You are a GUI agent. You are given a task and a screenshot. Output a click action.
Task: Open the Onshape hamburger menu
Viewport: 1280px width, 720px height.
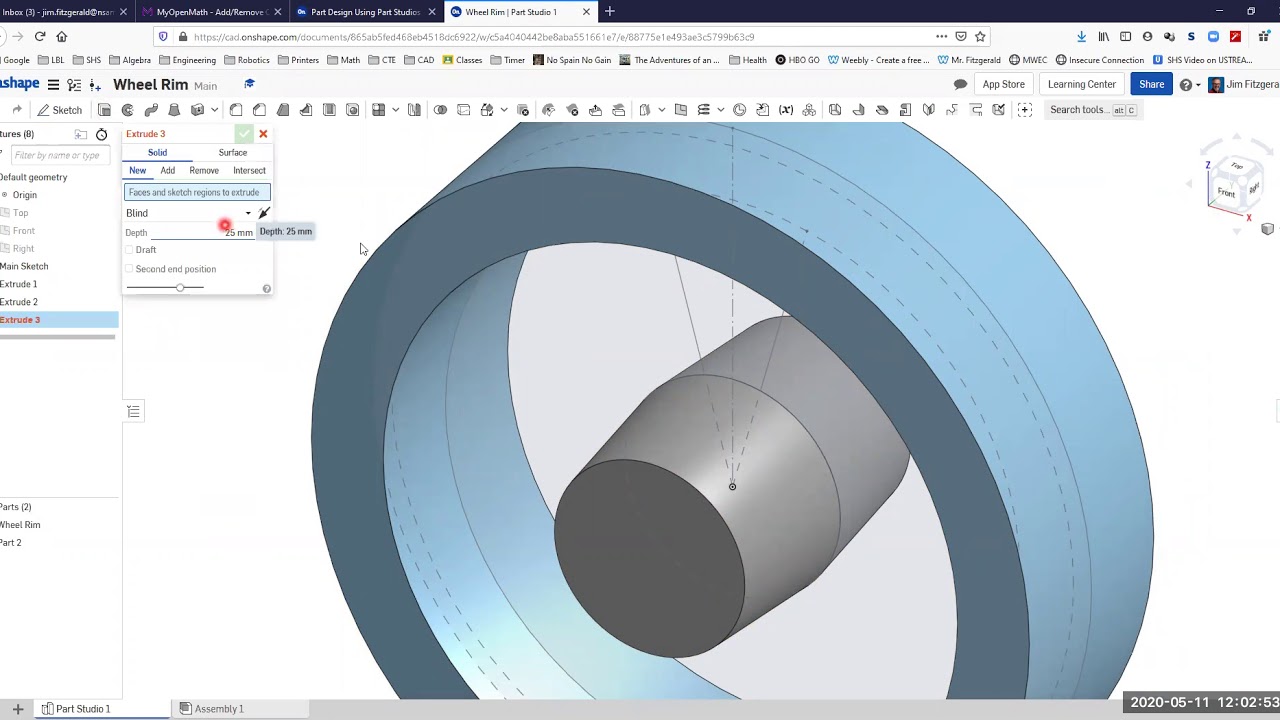click(x=53, y=85)
